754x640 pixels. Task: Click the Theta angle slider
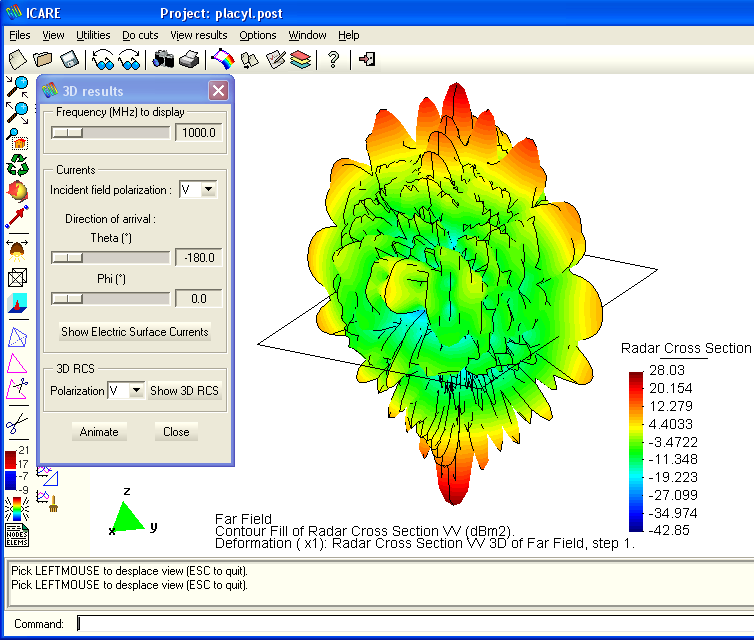[111, 258]
